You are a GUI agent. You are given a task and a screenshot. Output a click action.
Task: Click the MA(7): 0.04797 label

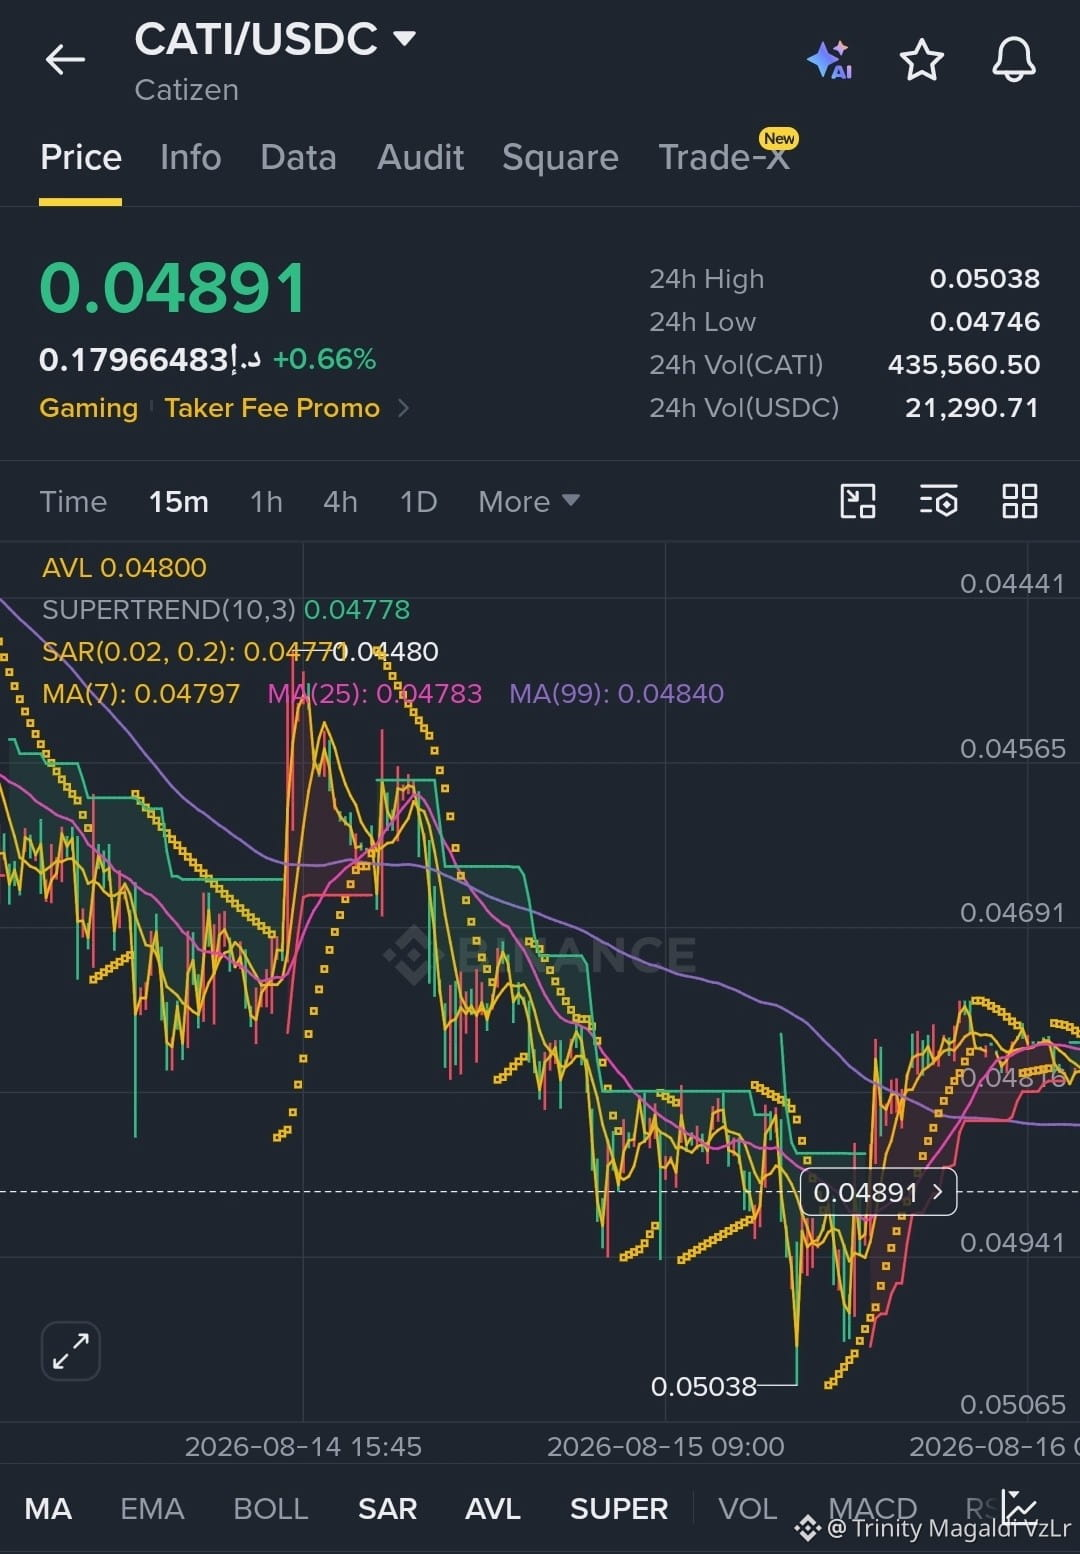141,693
